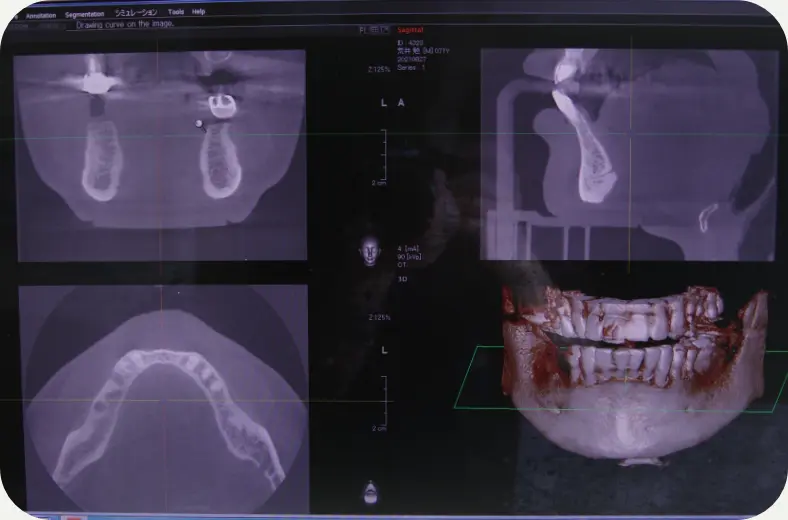
Task: Click the 'ID : 4220' patient text
Action: (410, 43)
